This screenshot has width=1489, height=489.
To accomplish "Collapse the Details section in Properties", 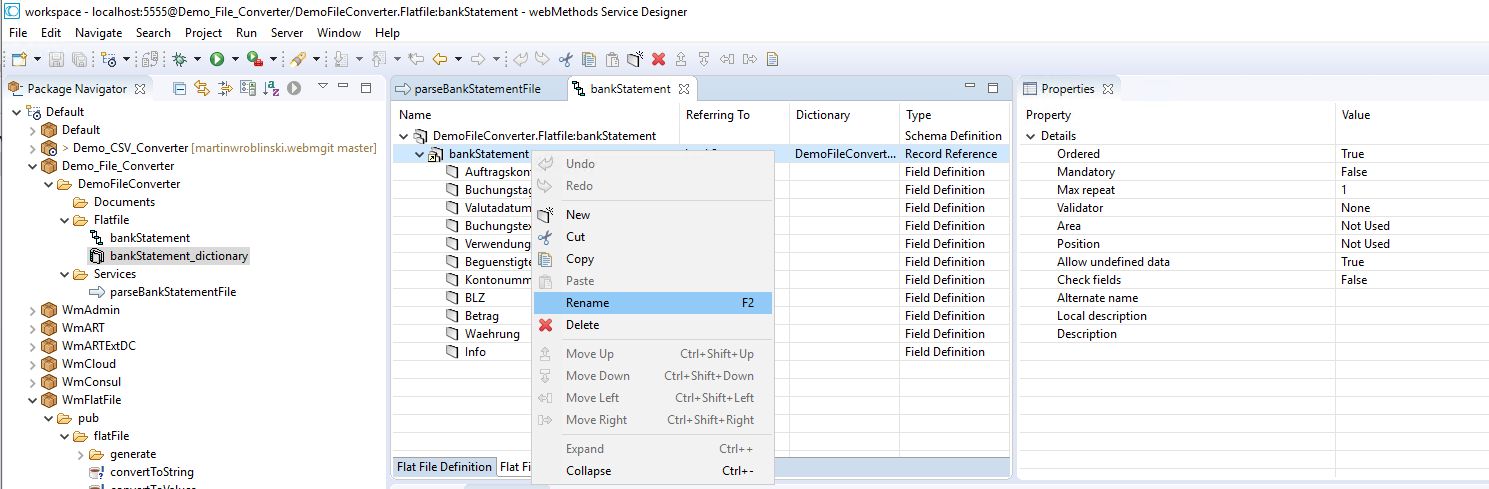I will (x=1031, y=136).
